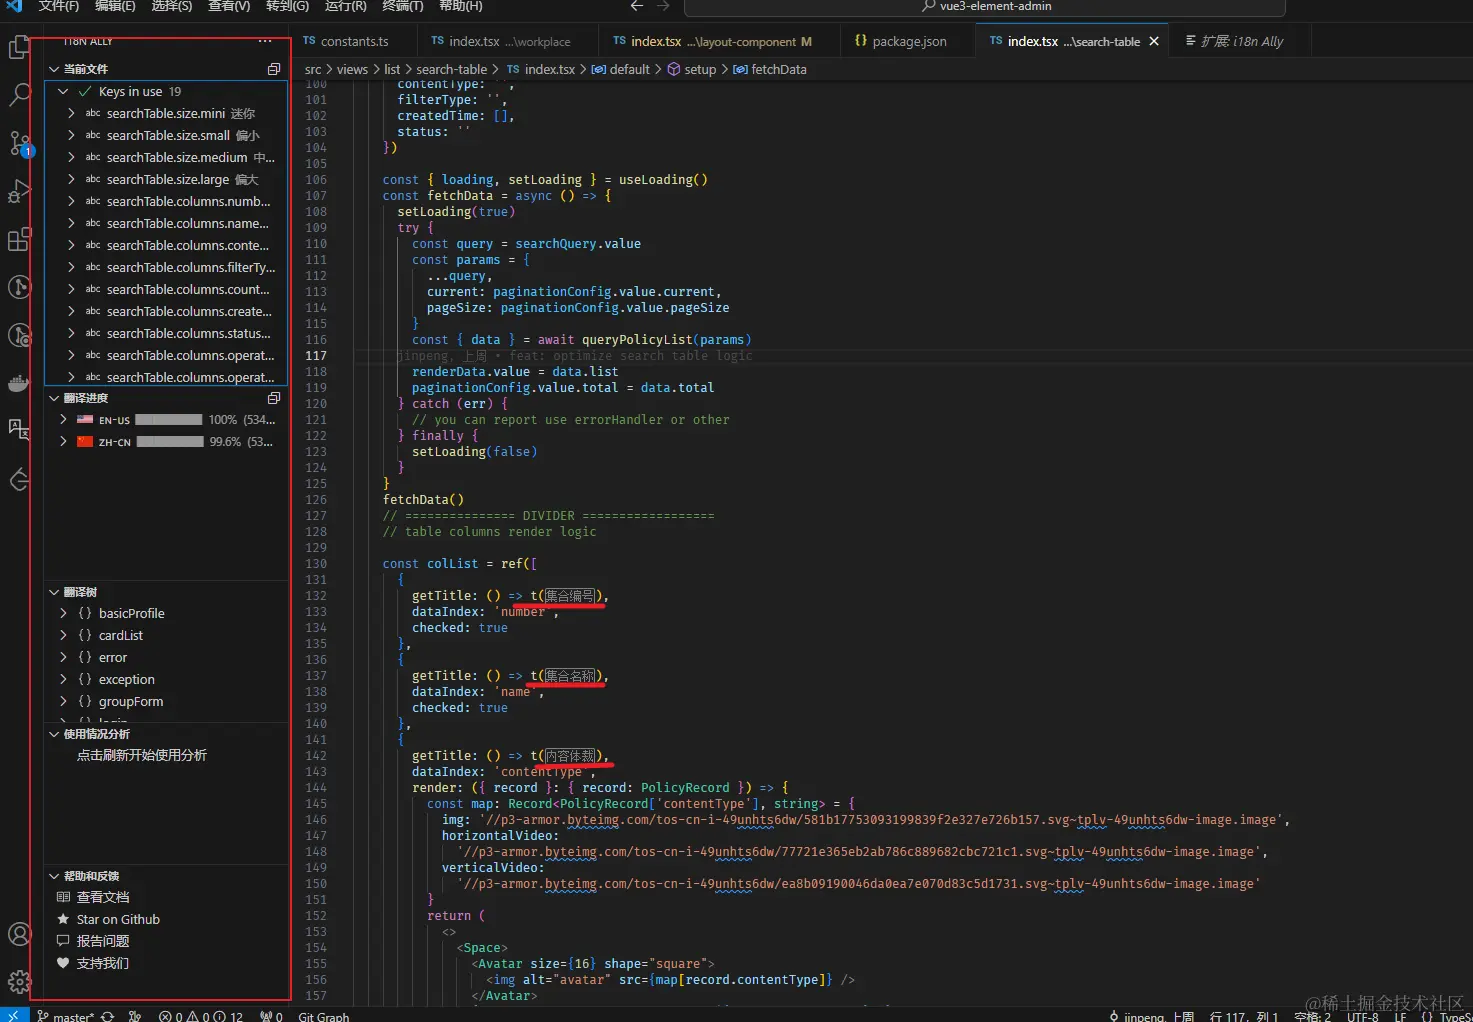Click 点击刷新开始使用分析 link

pyautogui.click(x=142, y=755)
